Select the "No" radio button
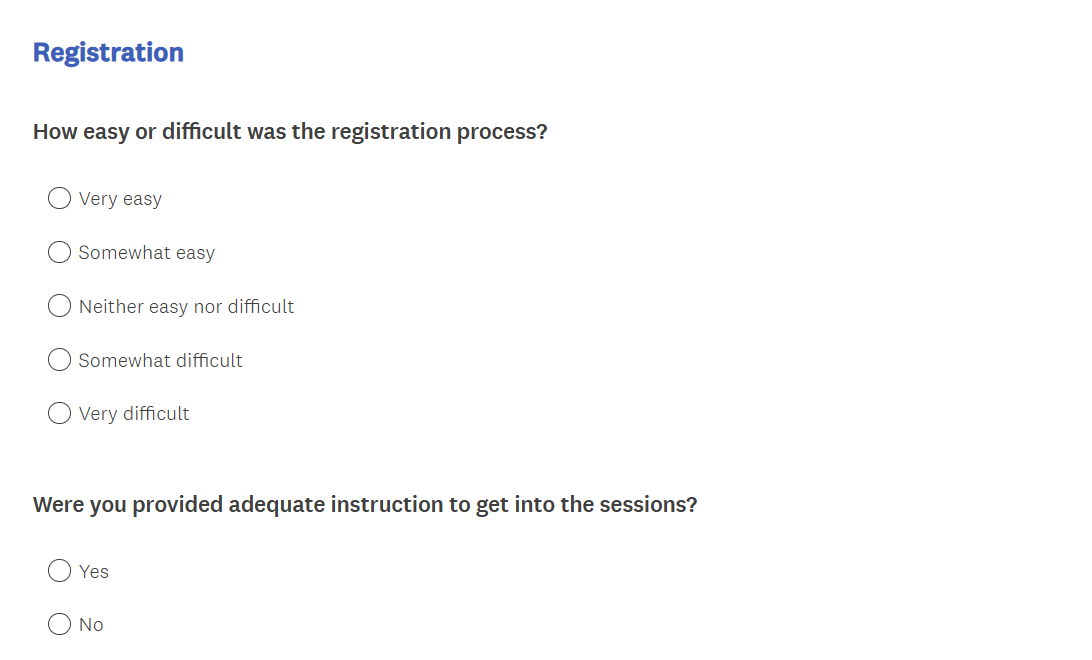The height and width of the screenshot is (660, 1092). click(60, 625)
